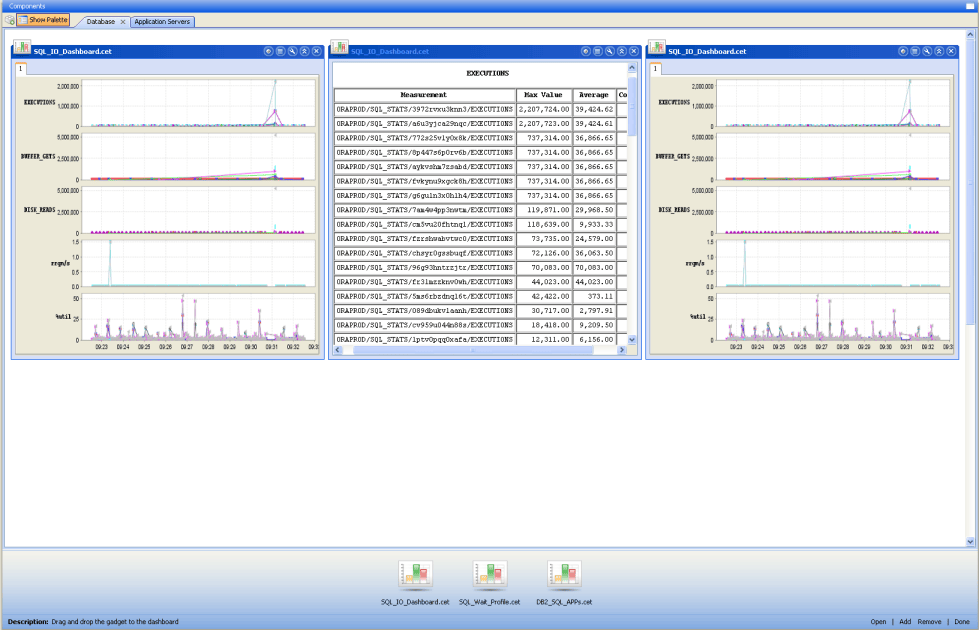The width and height of the screenshot is (979, 630).
Task: Open the person icon on the middle panel header
Action: [622, 51]
